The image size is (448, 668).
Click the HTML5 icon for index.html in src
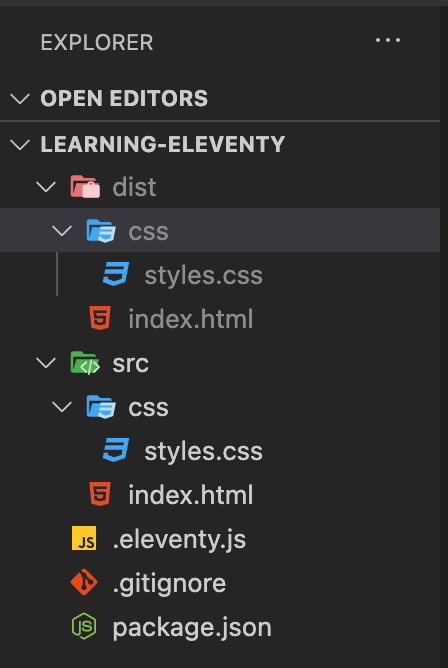pos(100,494)
